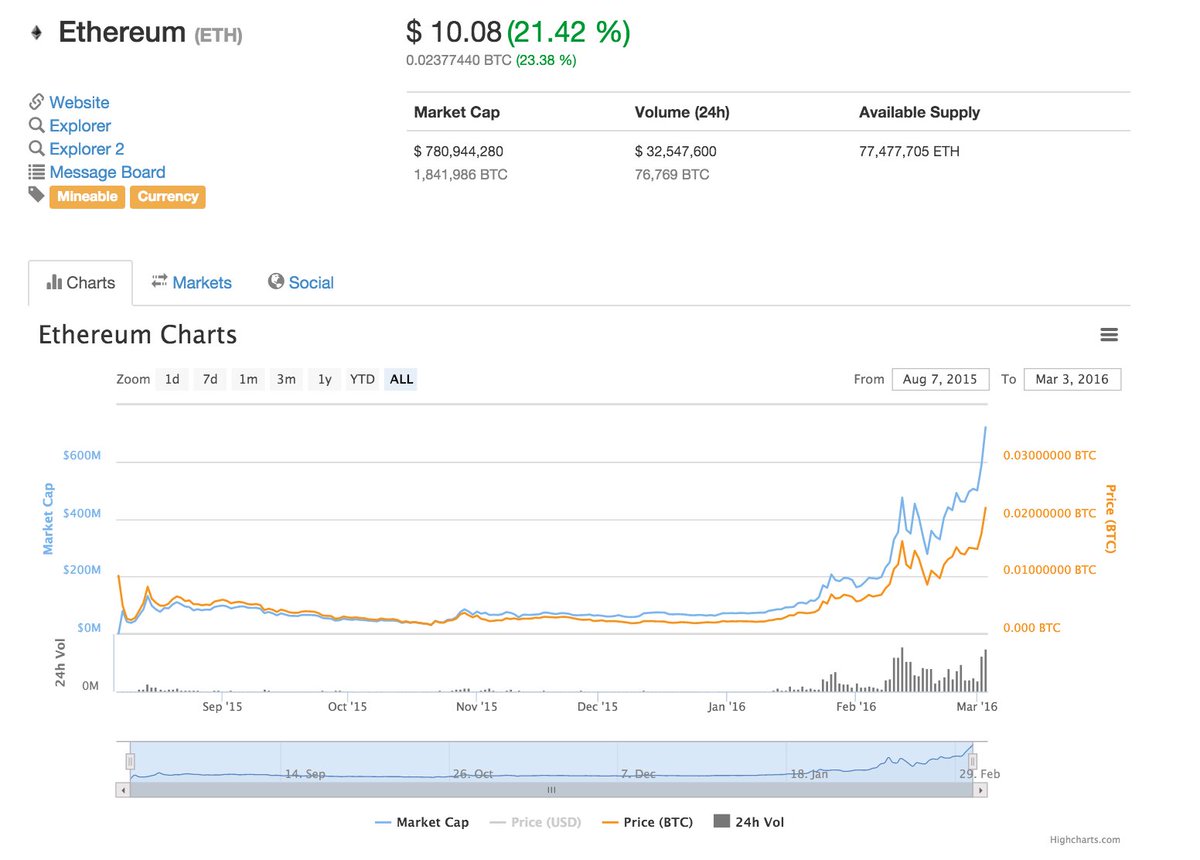Click the (21.42 %) change percentage
This screenshot has width=1200, height=860.
click(x=569, y=32)
